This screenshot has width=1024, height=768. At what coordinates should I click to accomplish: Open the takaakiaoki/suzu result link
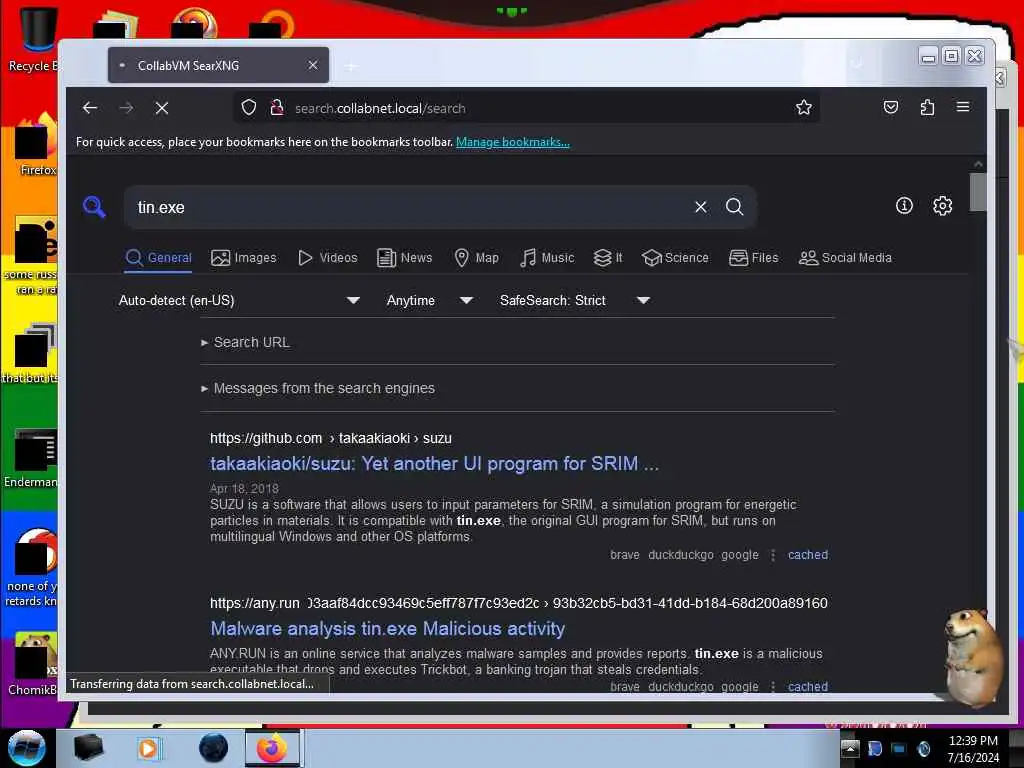[434, 464]
